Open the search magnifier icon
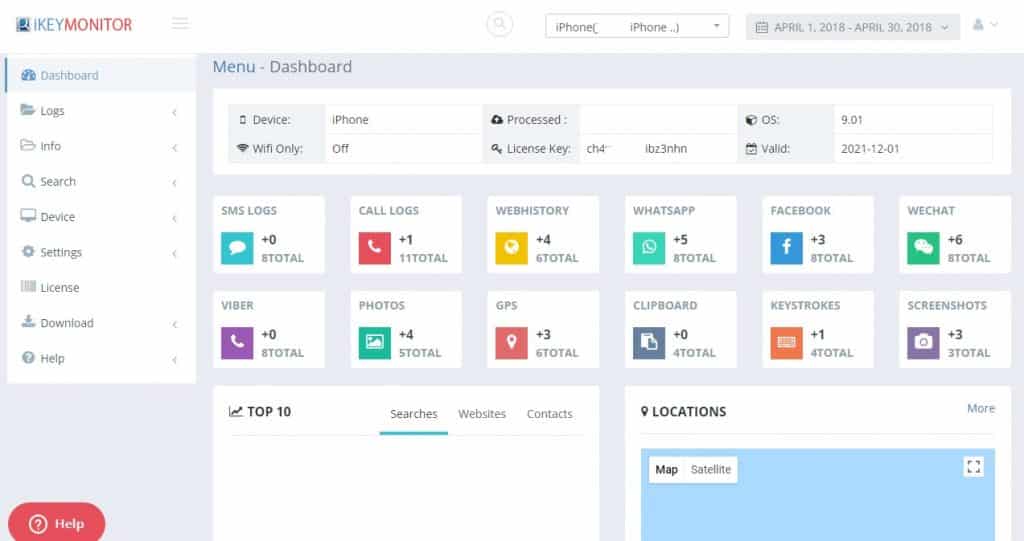 tap(500, 24)
